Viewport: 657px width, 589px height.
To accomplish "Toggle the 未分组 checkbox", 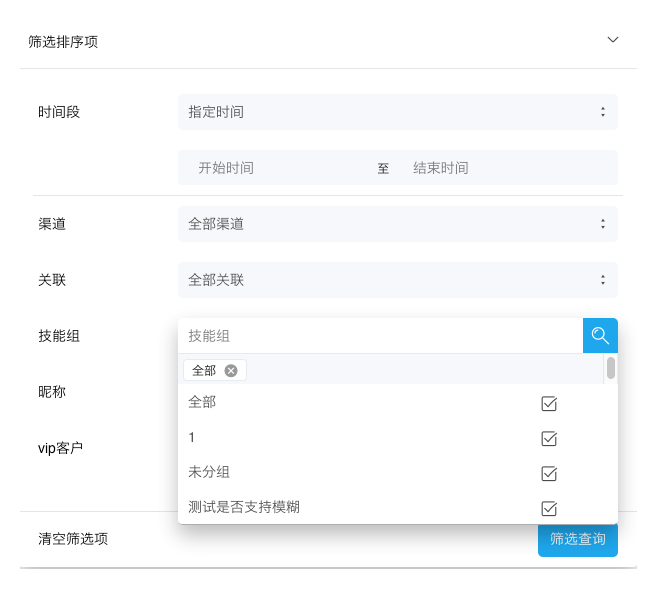I will [x=549, y=474].
